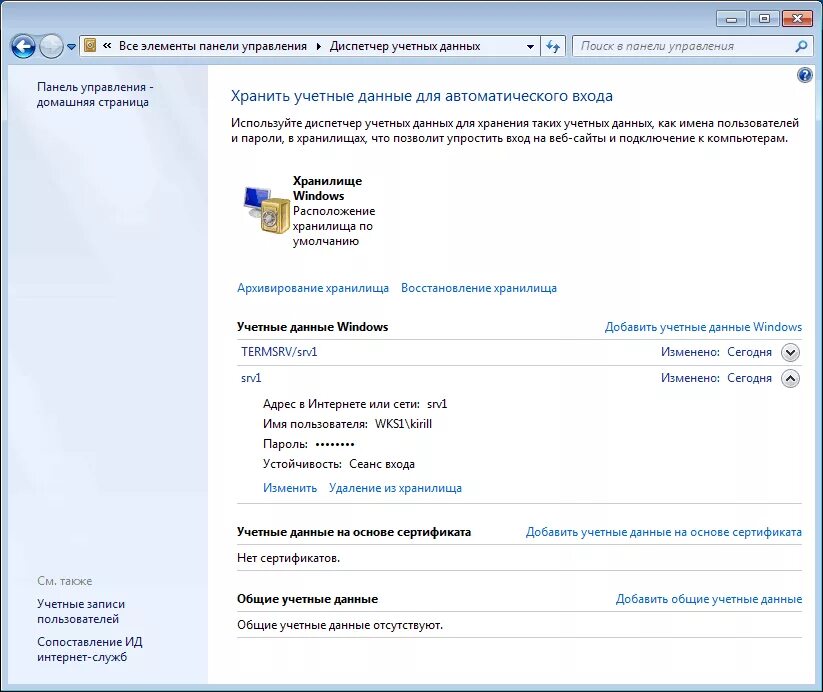Click heading 'Хранить учетные данные для автоматического входа'
823x692 pixels.
point(421,96)
